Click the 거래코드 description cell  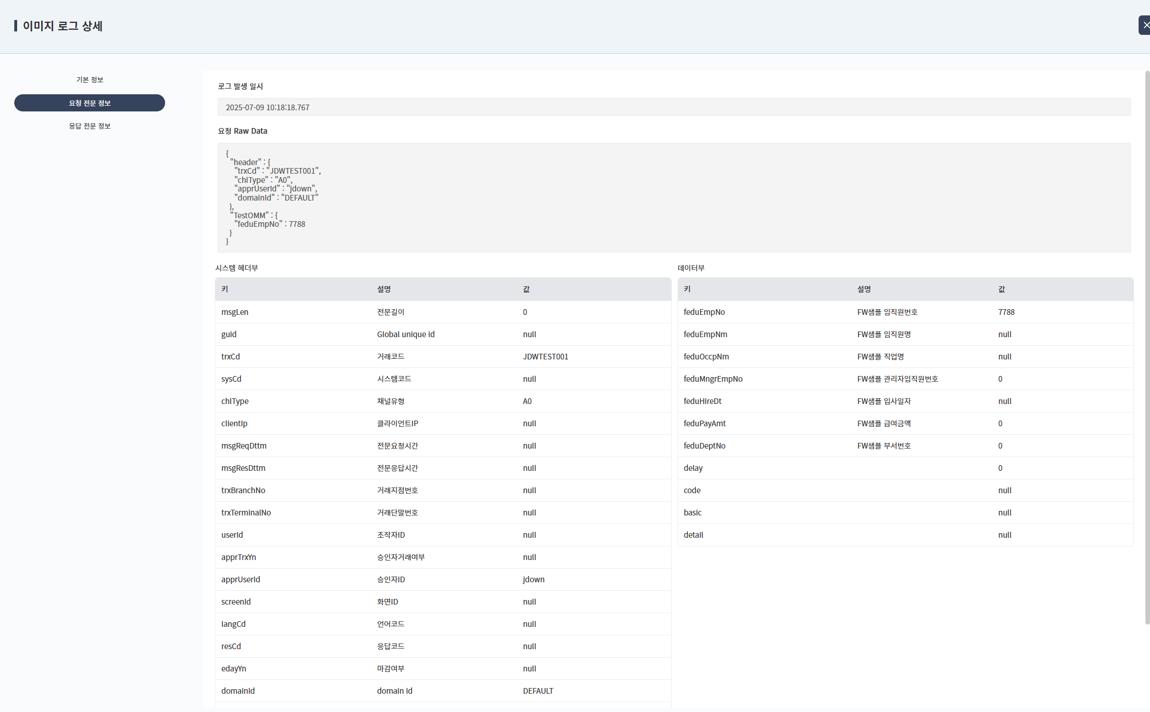pos(390,357)
